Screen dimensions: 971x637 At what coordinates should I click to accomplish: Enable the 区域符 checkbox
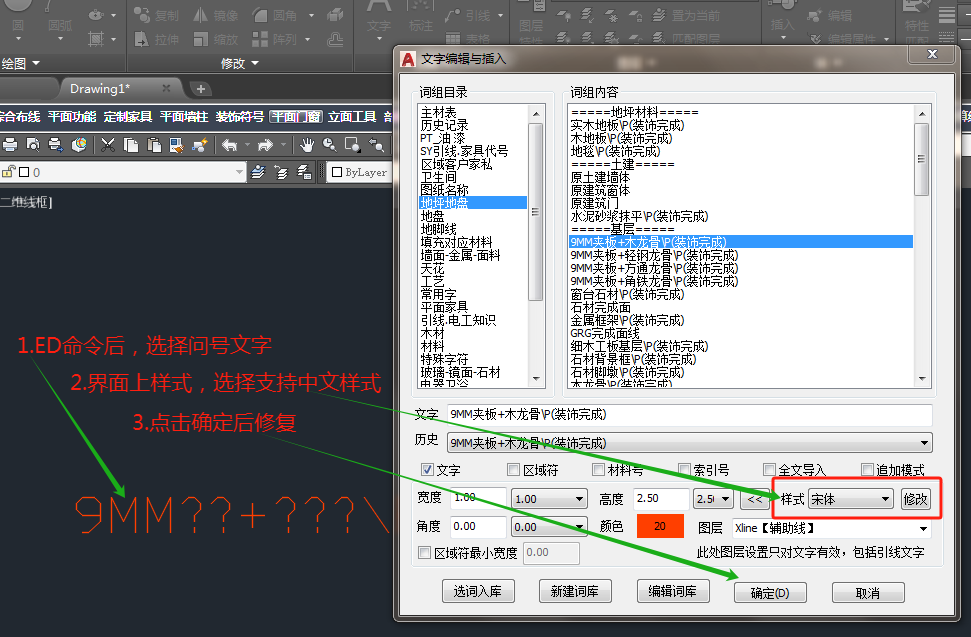(513, 470)
